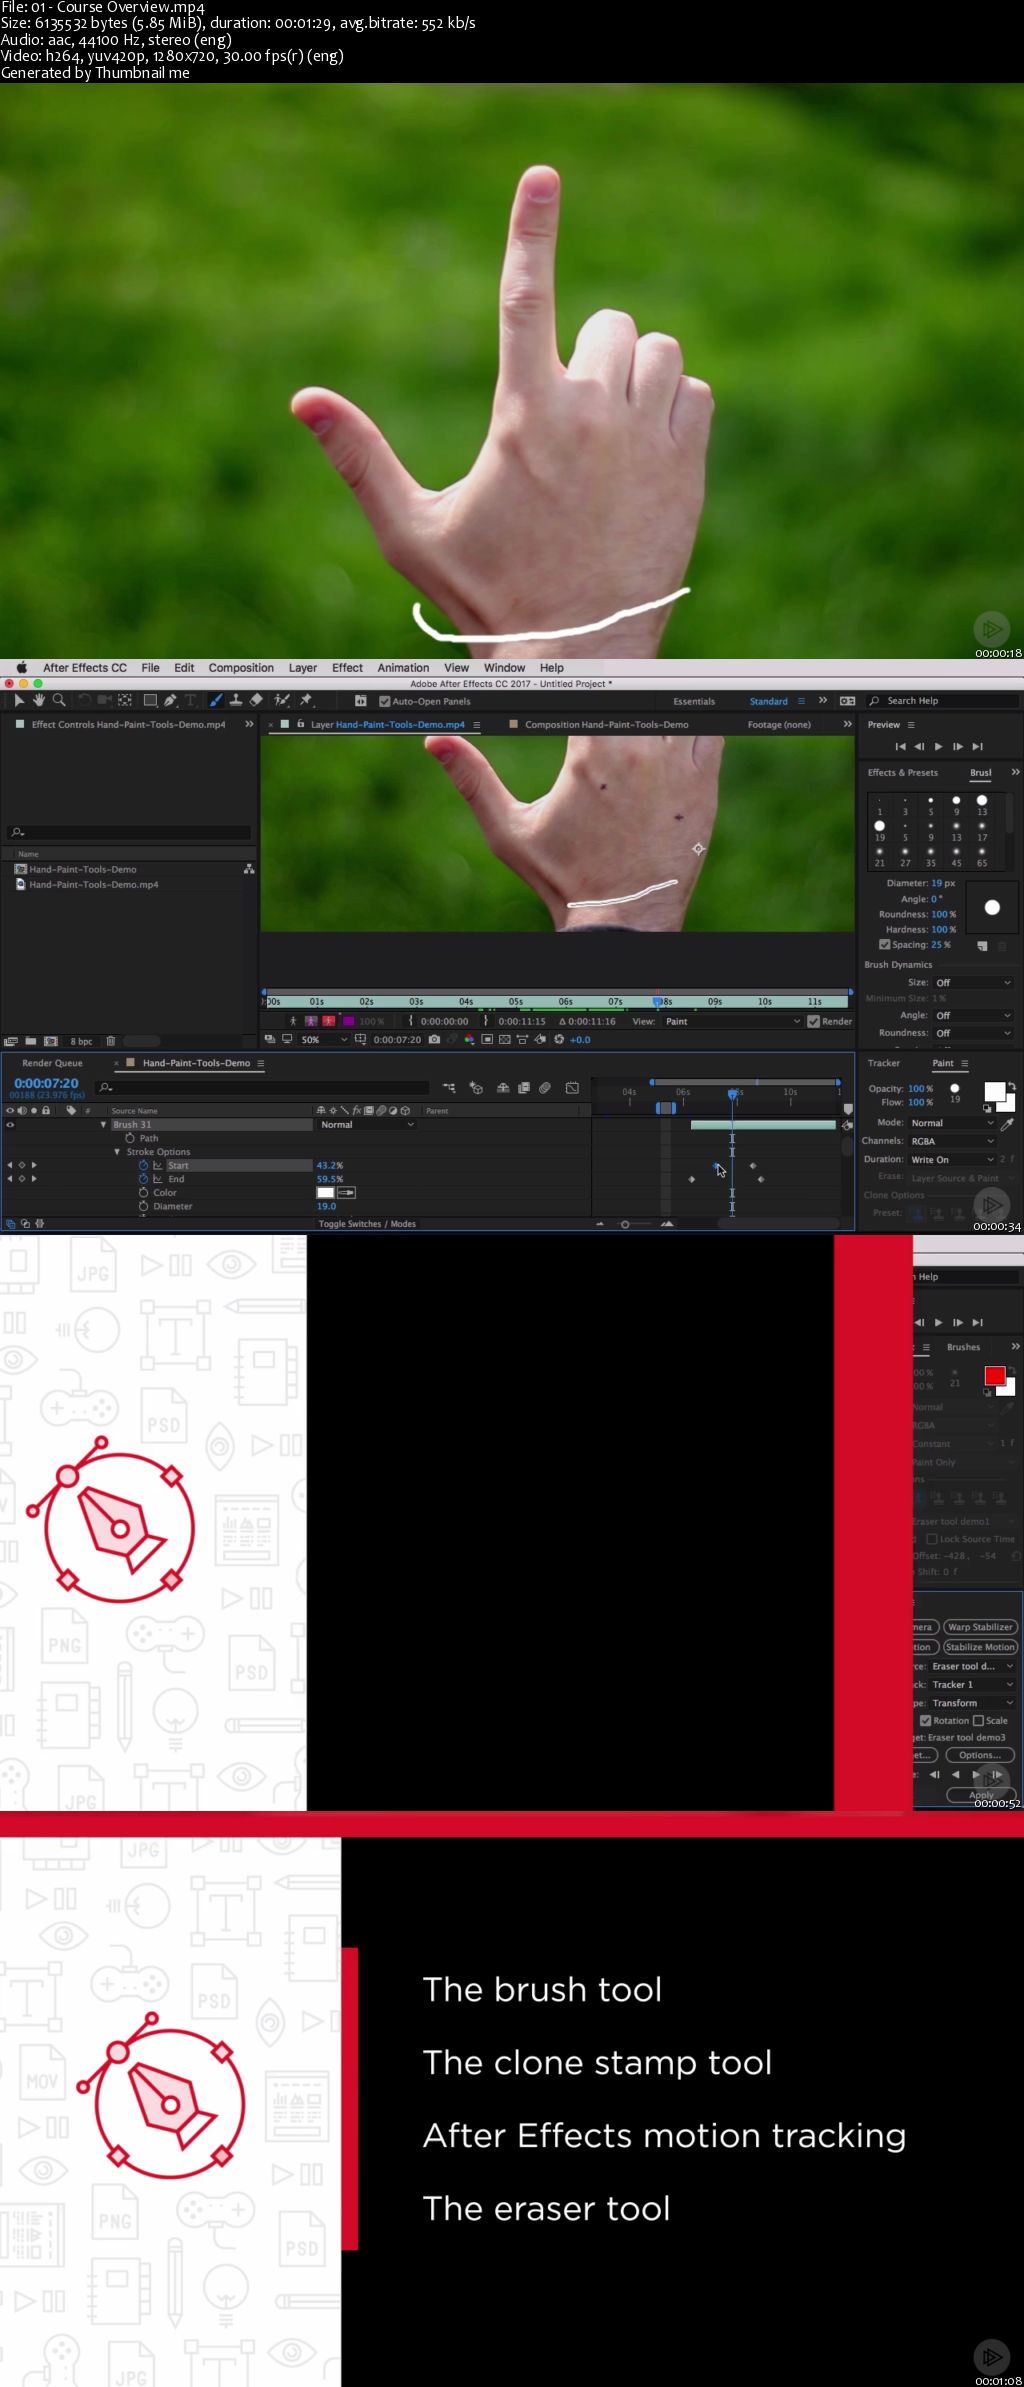
Task: Click the Warp Stabilizer button
Action: [980, 1627]
